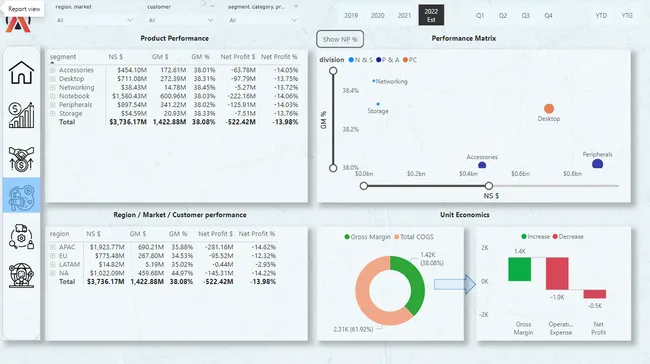This screenshot has height=364, width=650.
Task: Click the right handle of NS $ slider
Action: tap(489, 186)
